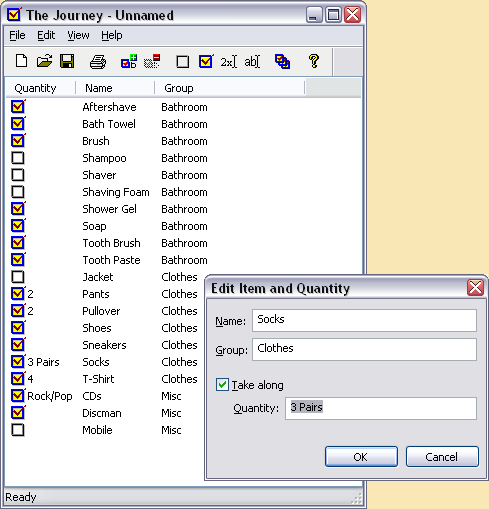Check the Shampoo item checkbox

(x=18, y=158)
